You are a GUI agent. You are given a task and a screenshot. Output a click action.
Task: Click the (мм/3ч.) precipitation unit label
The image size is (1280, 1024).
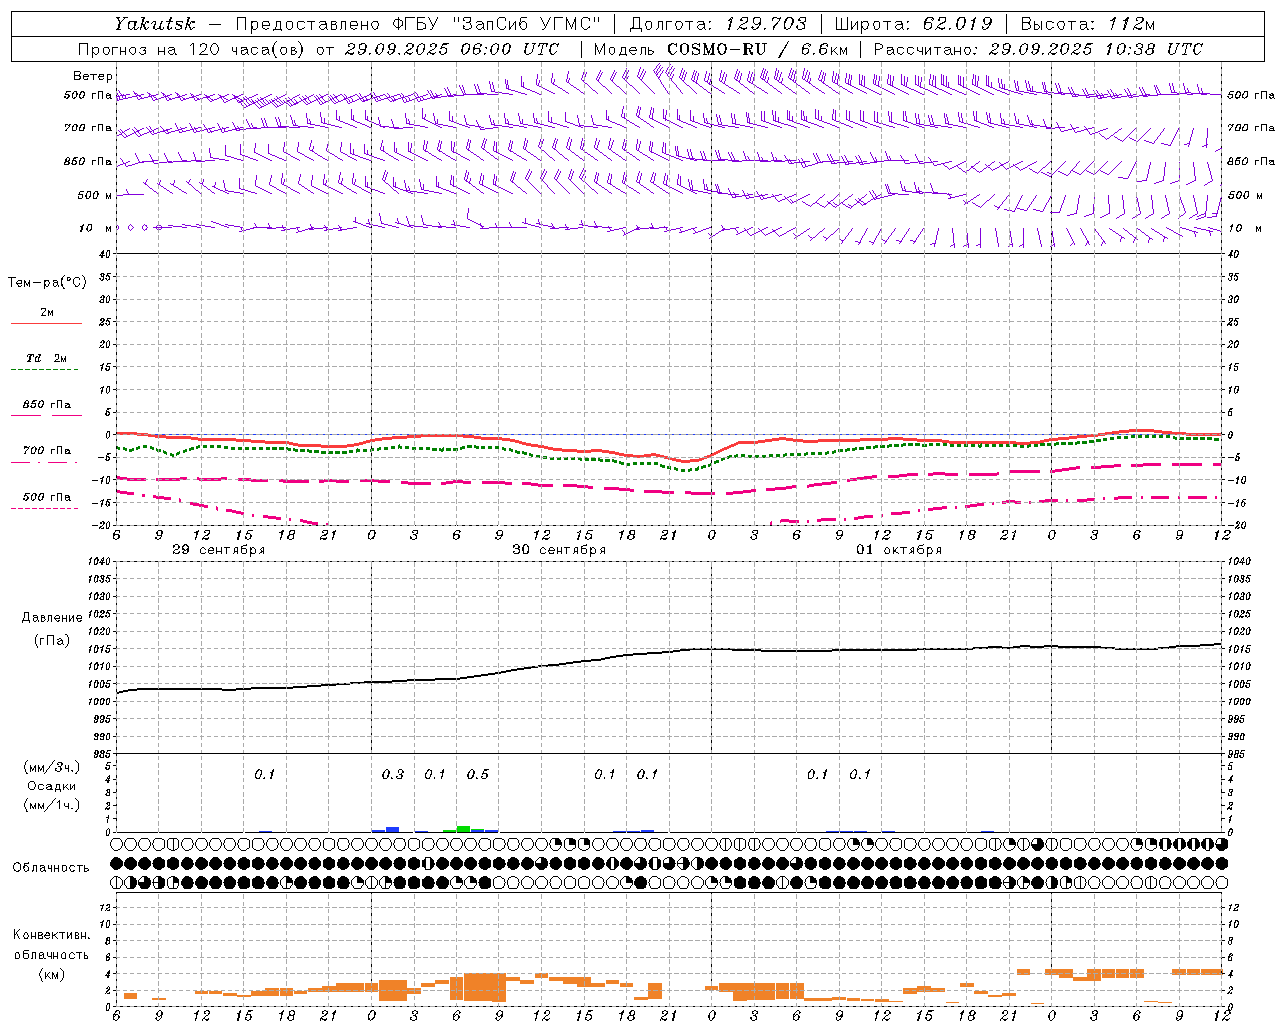coord(52,767)
